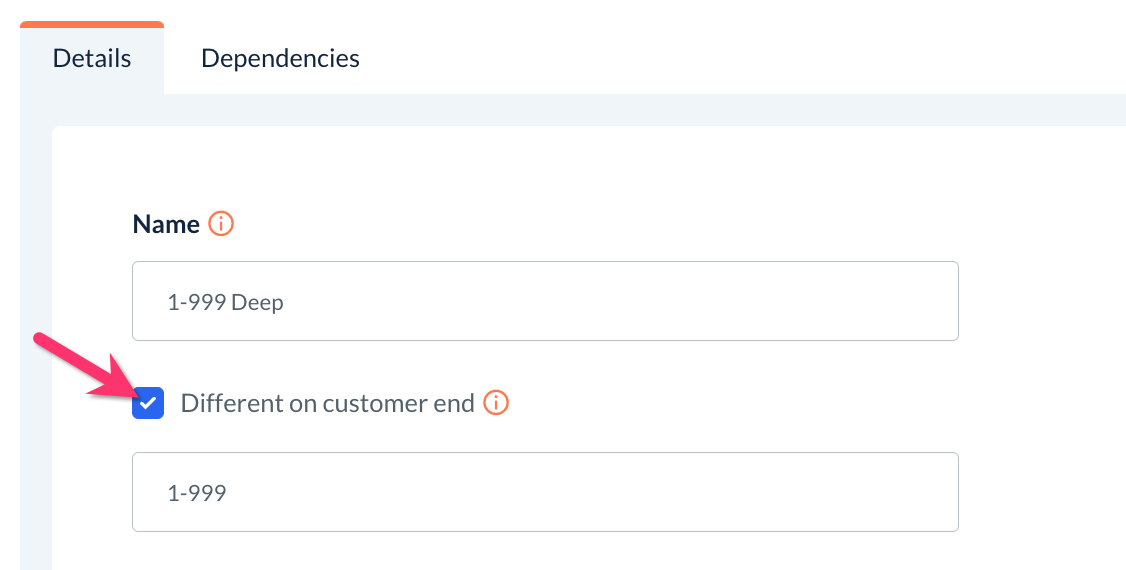1126x570 pixels.
Task: Toggle the blue checked checkbox
Action: coord(148,404)
